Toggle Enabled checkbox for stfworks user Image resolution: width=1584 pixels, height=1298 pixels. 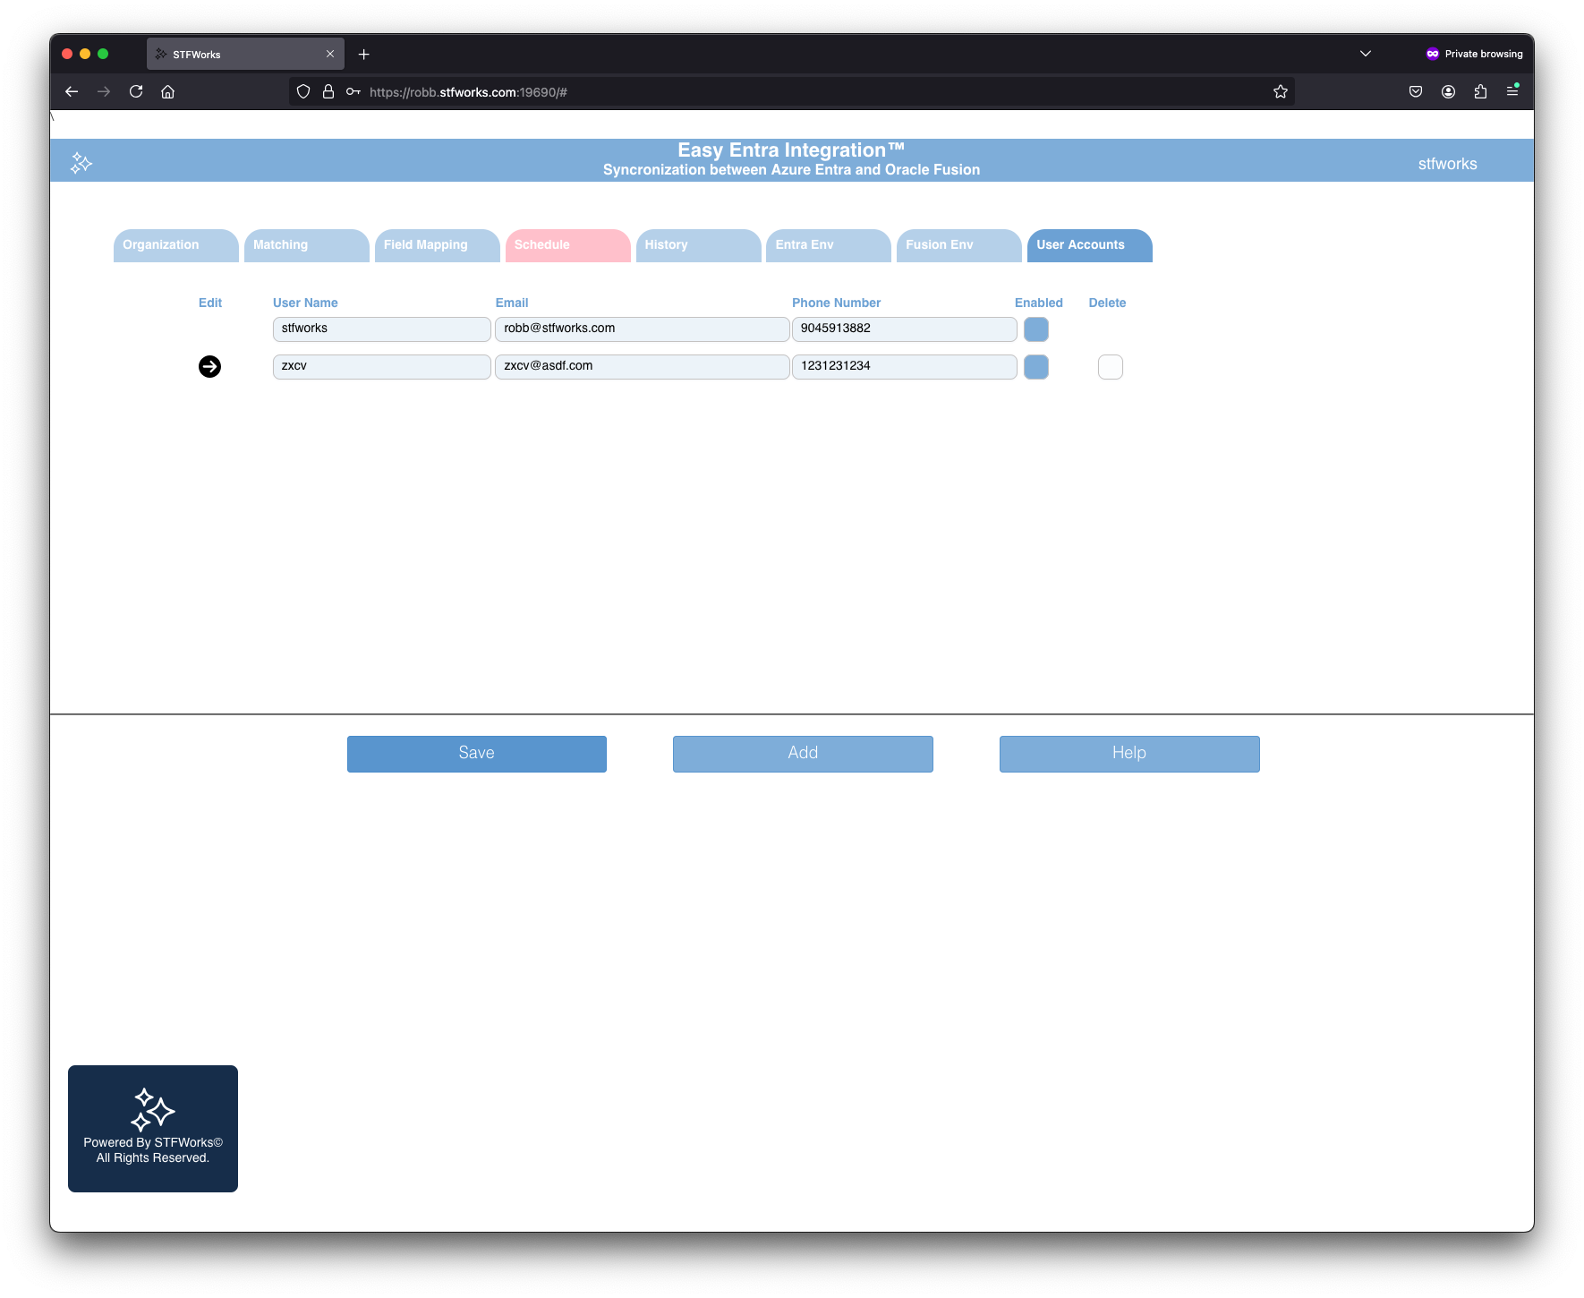point(1036,330)
